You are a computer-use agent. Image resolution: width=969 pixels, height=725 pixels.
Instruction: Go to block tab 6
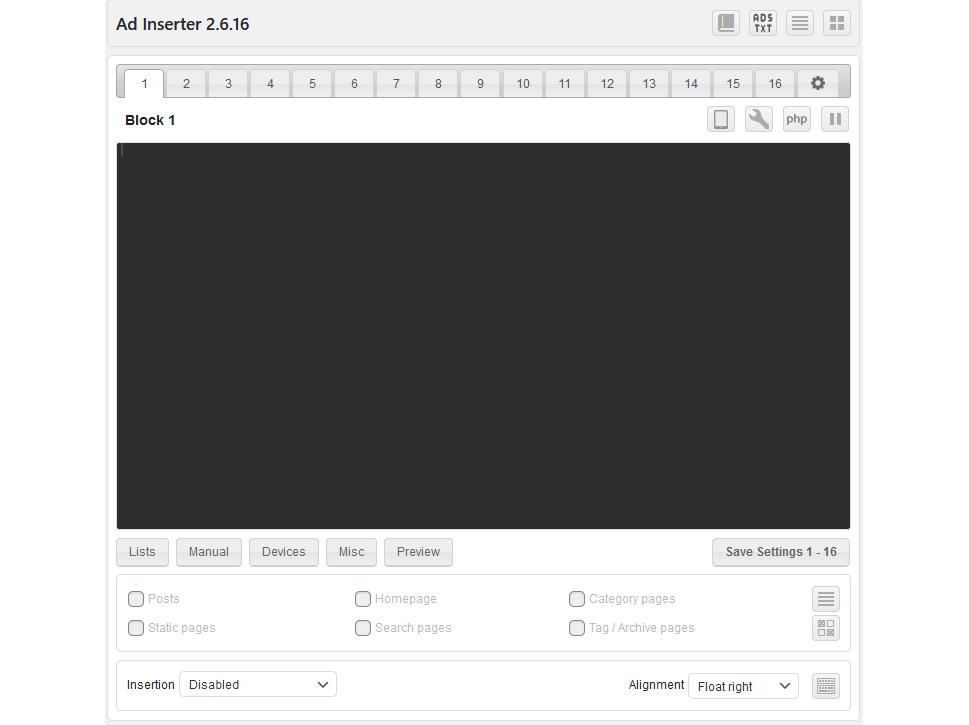(354, 83)
